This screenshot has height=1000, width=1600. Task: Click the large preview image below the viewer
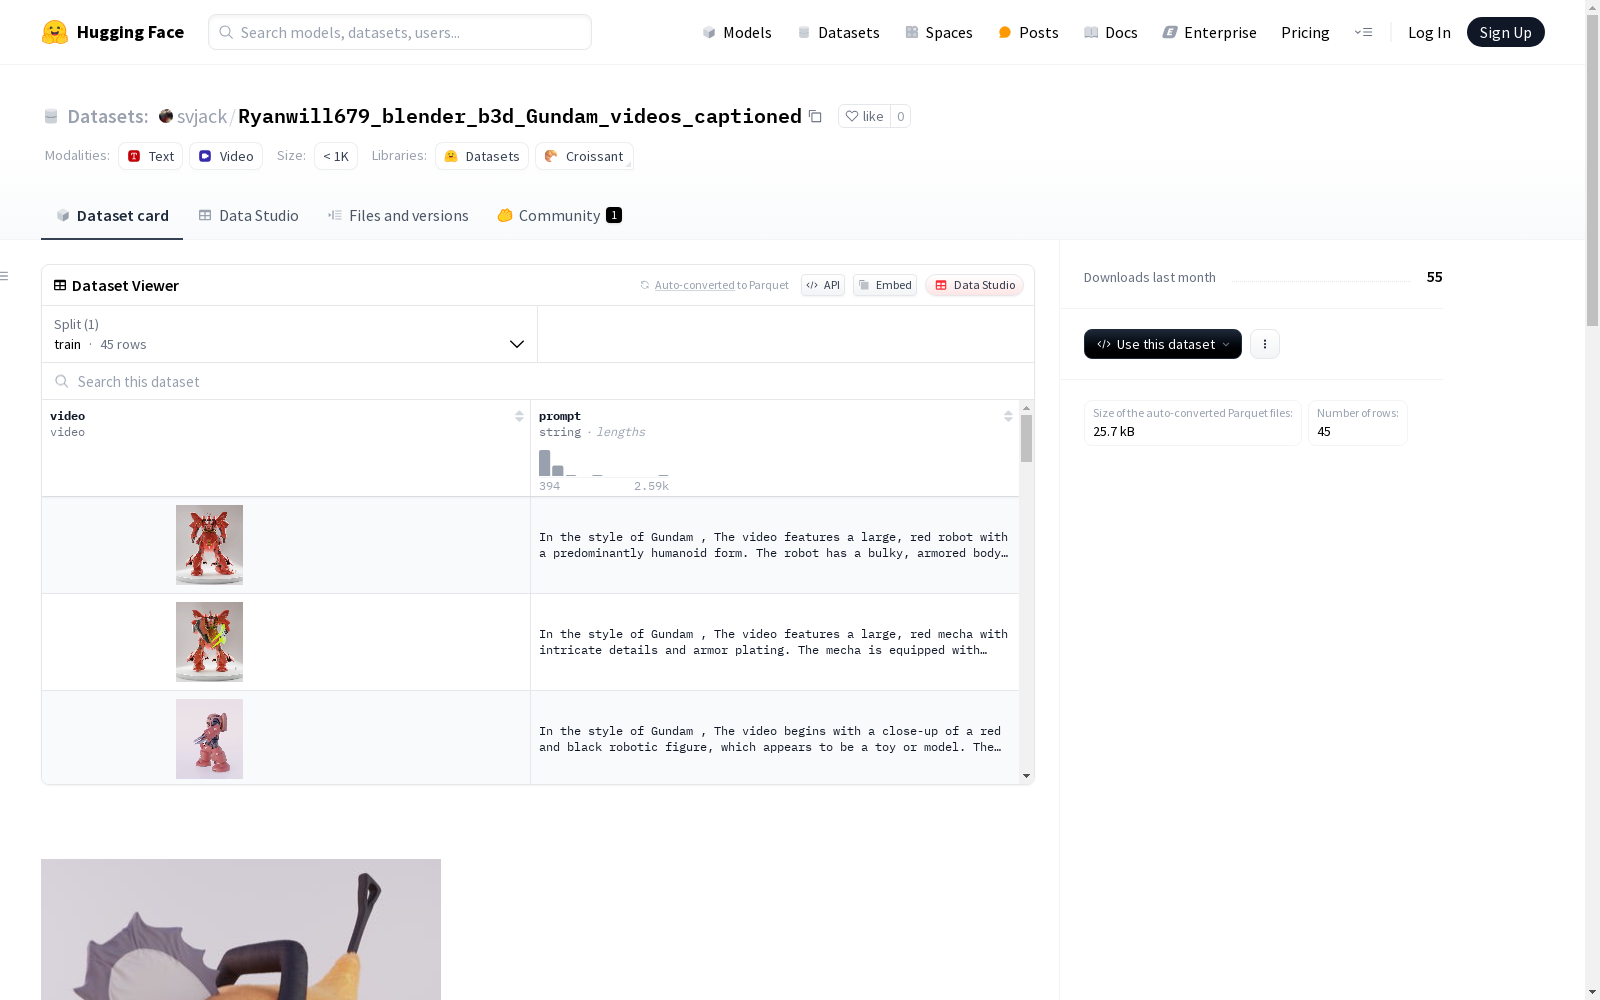(241, 929)
